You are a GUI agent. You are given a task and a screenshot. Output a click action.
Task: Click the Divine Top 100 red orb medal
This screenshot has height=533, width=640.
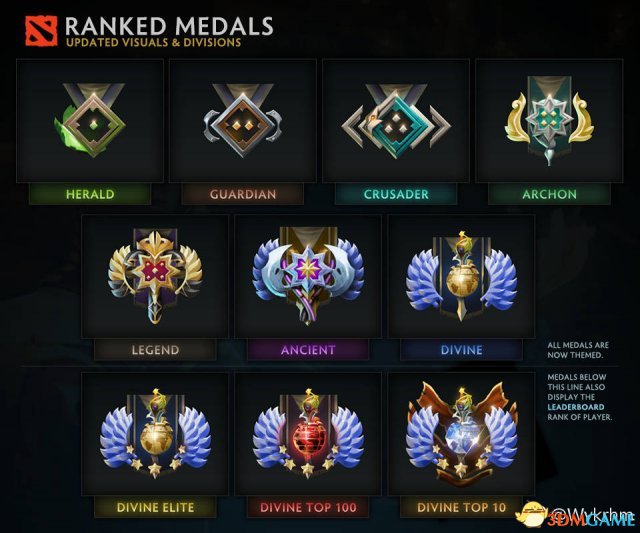pos(308,433)
